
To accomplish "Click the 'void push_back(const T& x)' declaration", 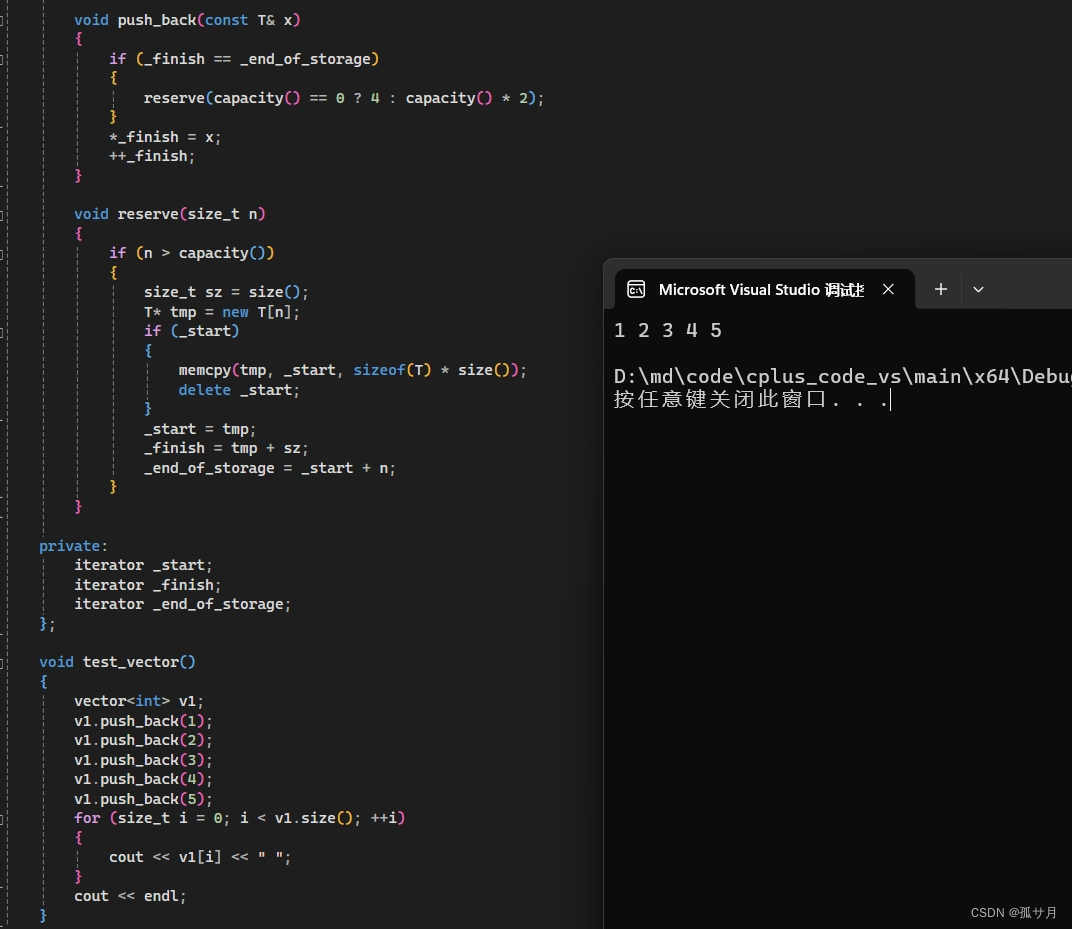I will coord(187,21).
